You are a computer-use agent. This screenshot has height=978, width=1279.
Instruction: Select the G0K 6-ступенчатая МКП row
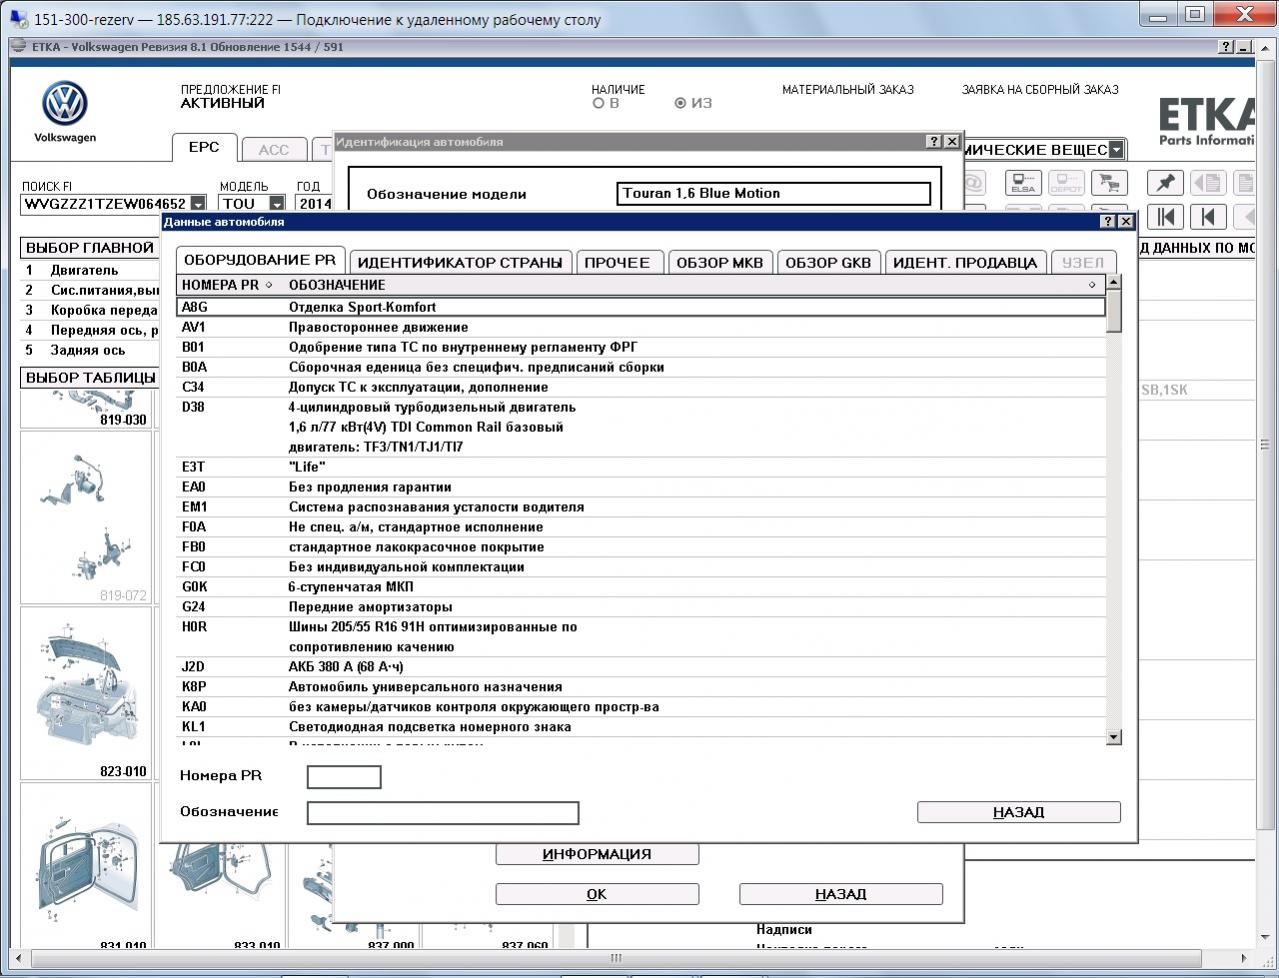tap(641, 587)
